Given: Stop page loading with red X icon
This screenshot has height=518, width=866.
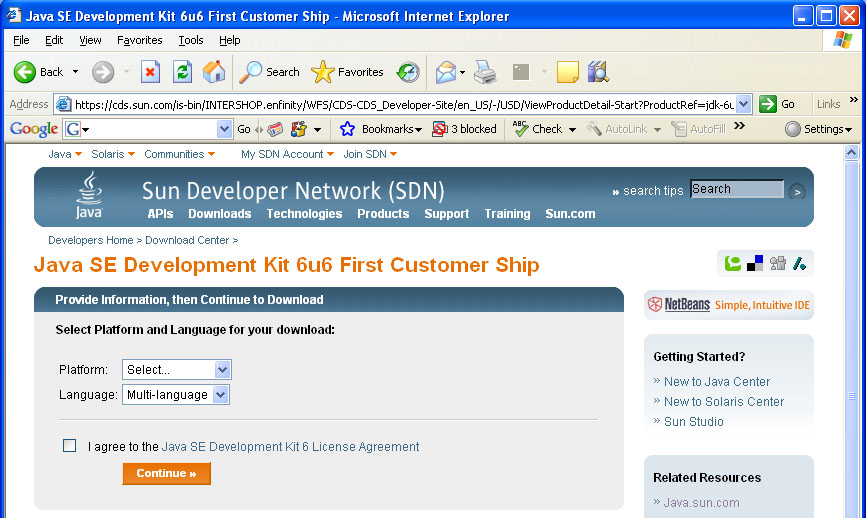Looking at the screenshot, I should coord(150,72).
